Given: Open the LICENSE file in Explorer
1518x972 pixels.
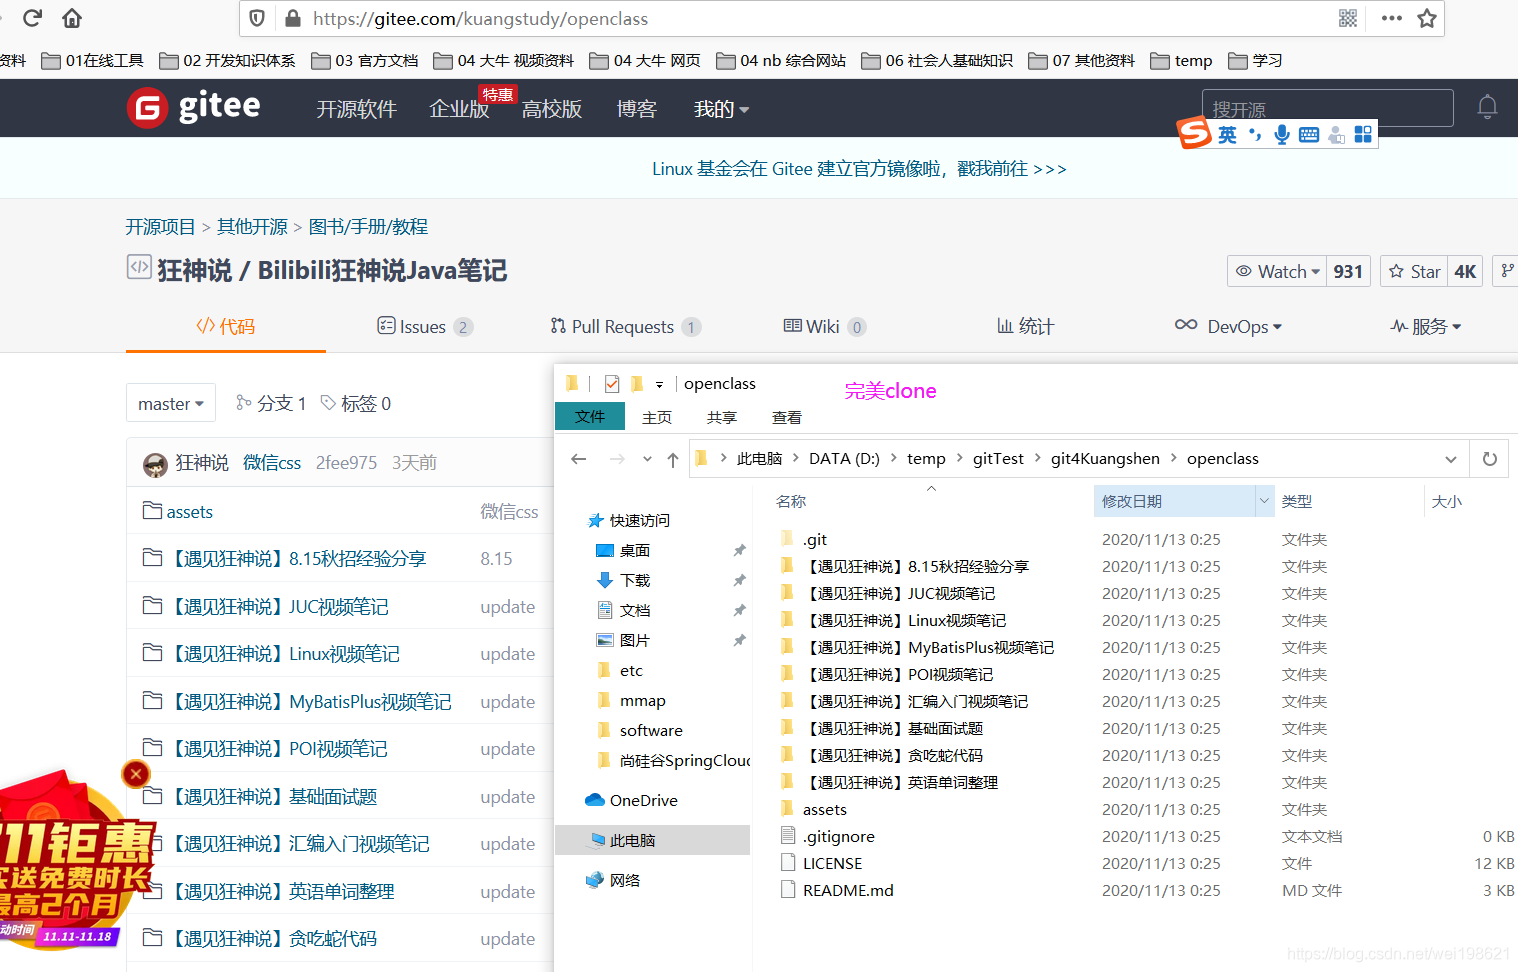Looking at the screenshot, I should point(832,863).
